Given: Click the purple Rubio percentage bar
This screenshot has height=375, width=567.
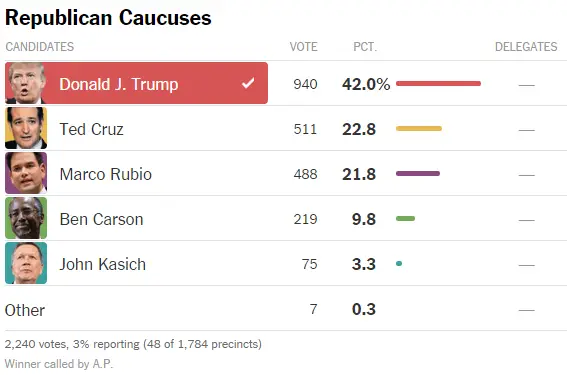Looking at the screenshot, I should 418,174.
